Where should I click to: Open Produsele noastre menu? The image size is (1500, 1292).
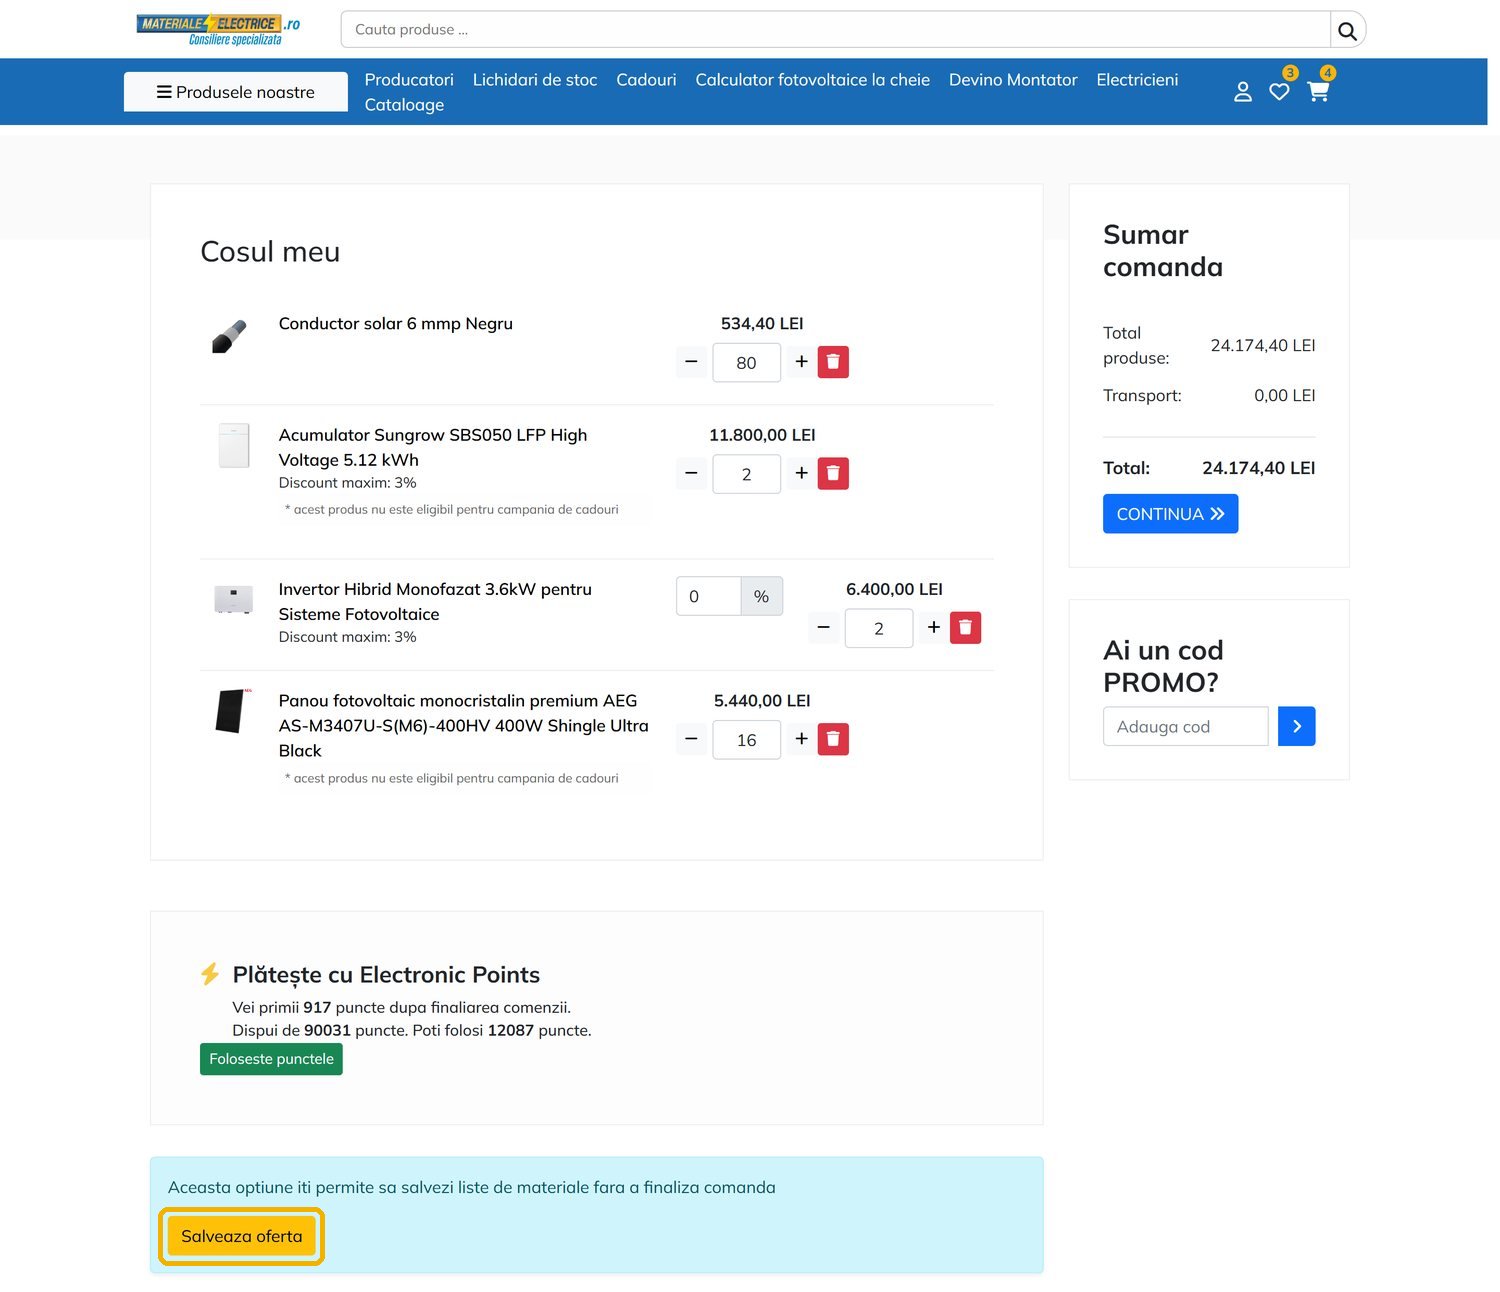pos(236,92)
